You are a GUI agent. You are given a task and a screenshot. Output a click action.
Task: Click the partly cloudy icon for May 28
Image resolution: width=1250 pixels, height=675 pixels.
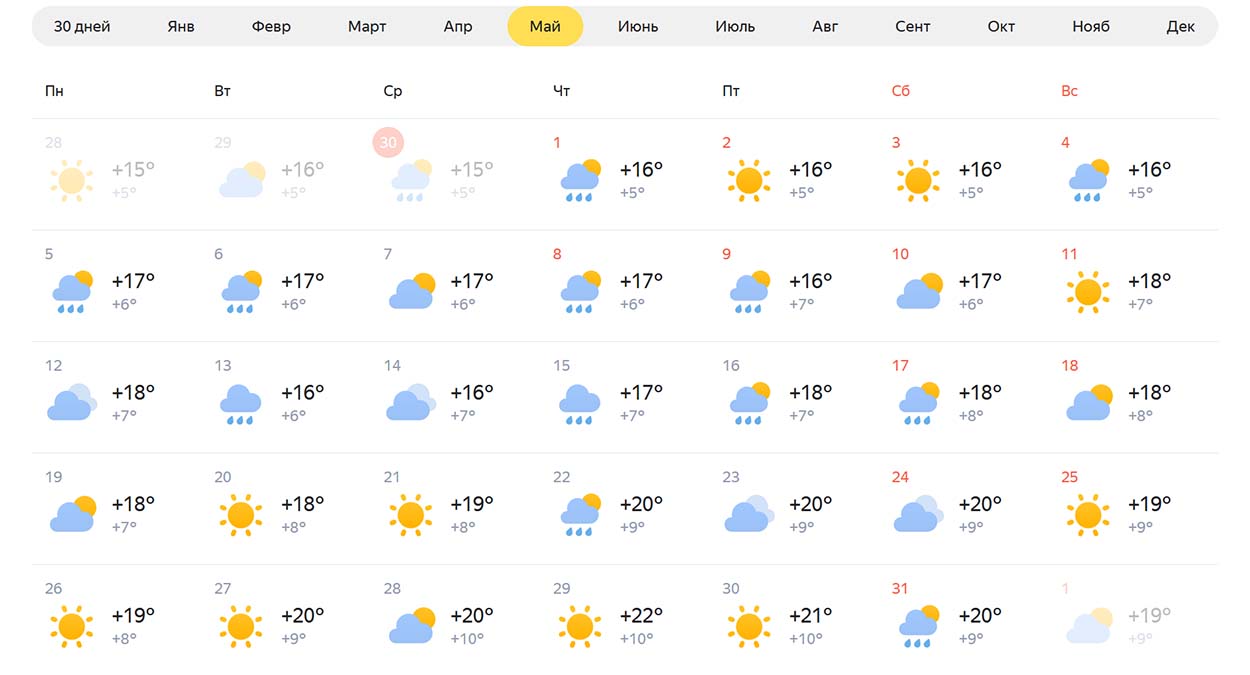412,625
